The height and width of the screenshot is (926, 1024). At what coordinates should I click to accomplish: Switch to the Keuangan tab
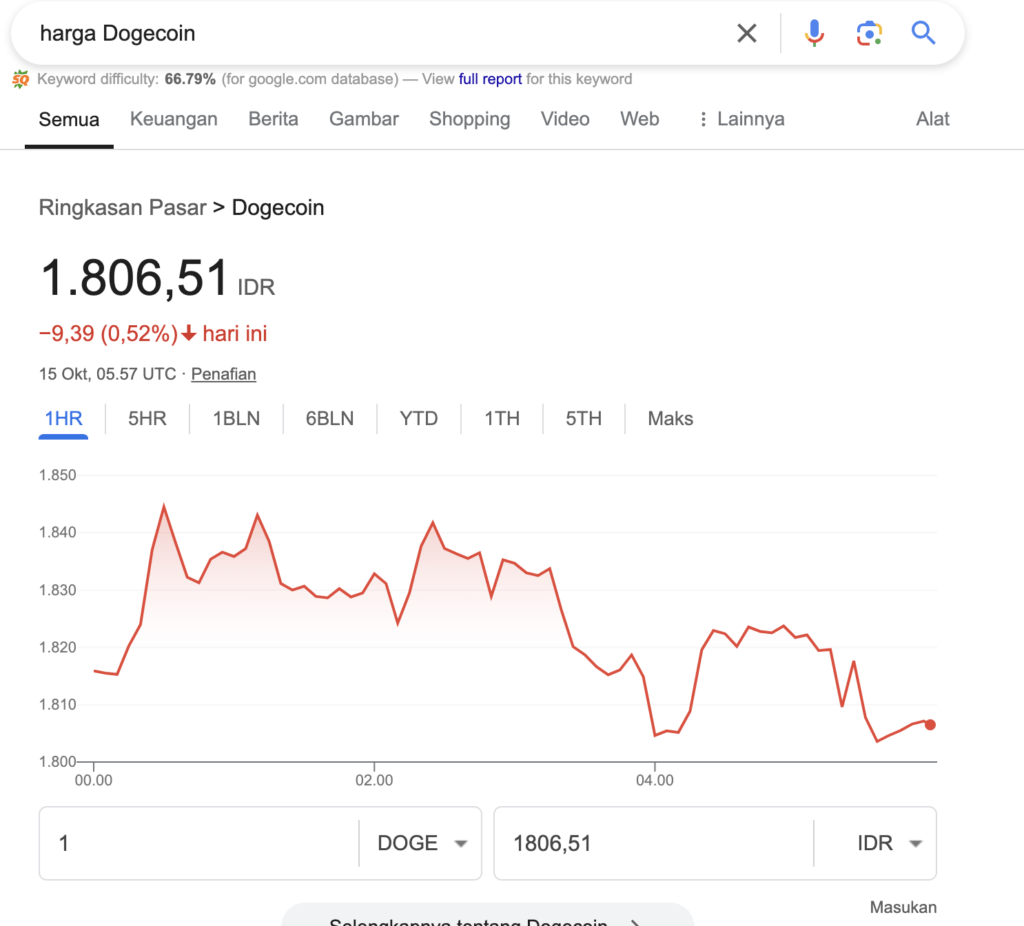coord(174,119)
